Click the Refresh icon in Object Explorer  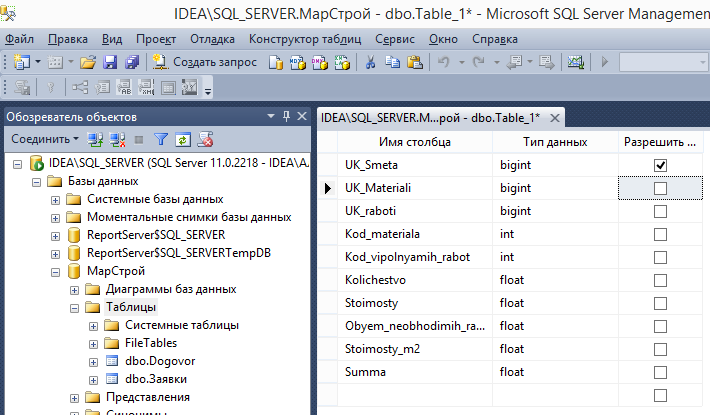click(x=182, y=139)
